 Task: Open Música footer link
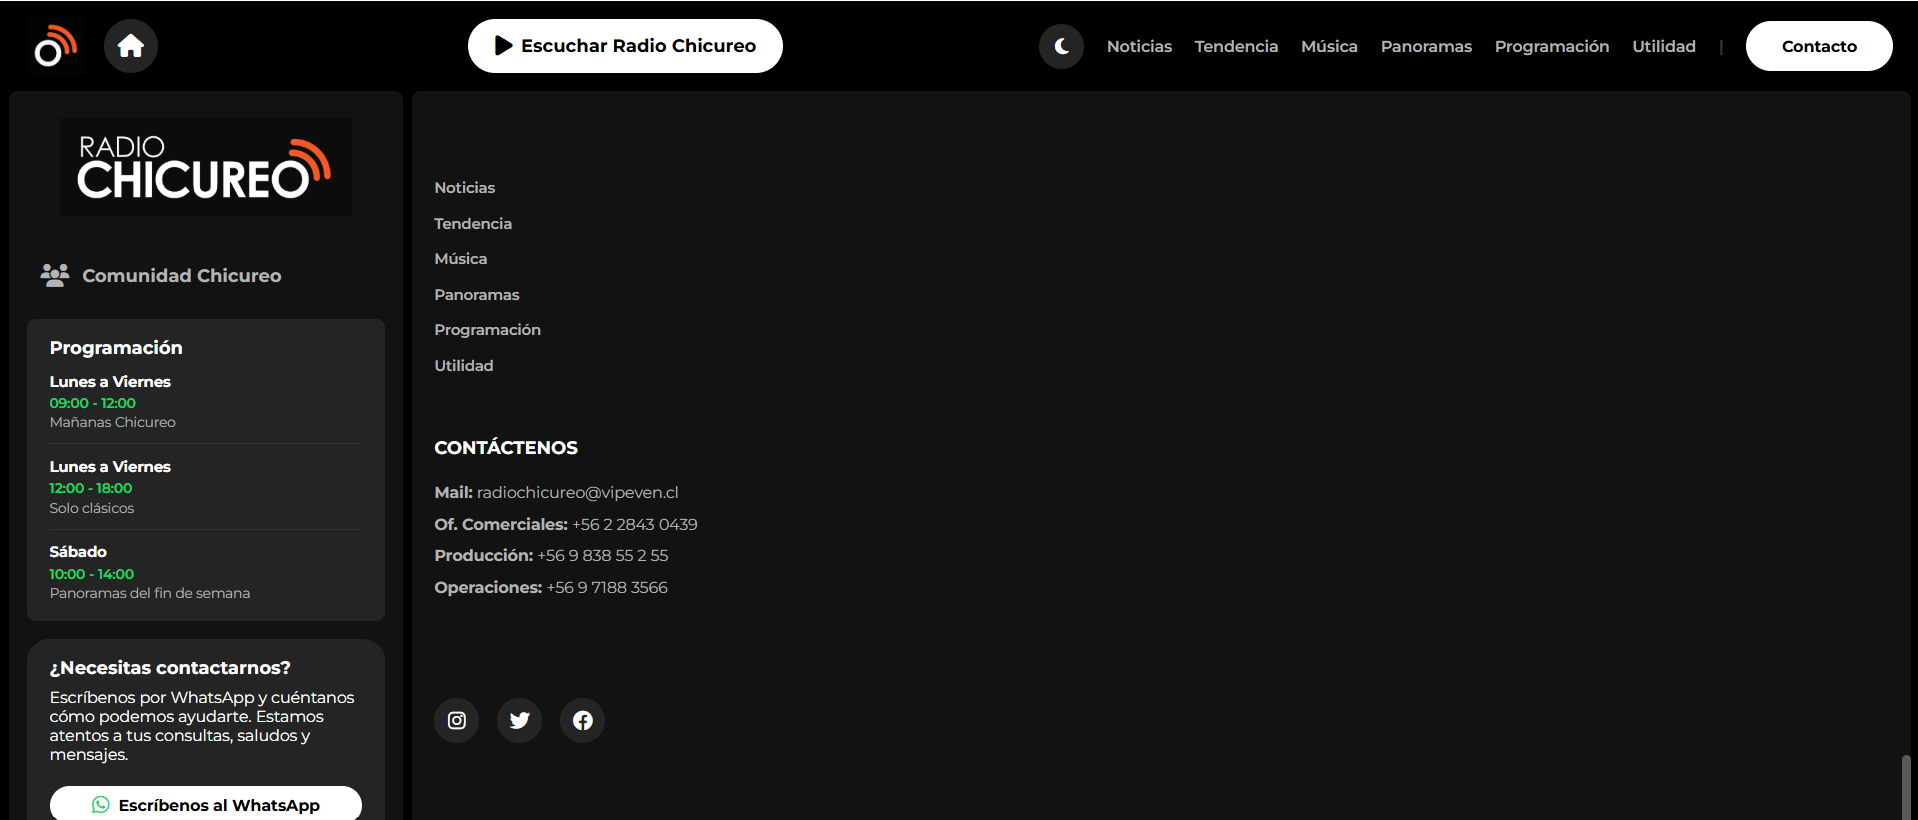coord(461,259)
